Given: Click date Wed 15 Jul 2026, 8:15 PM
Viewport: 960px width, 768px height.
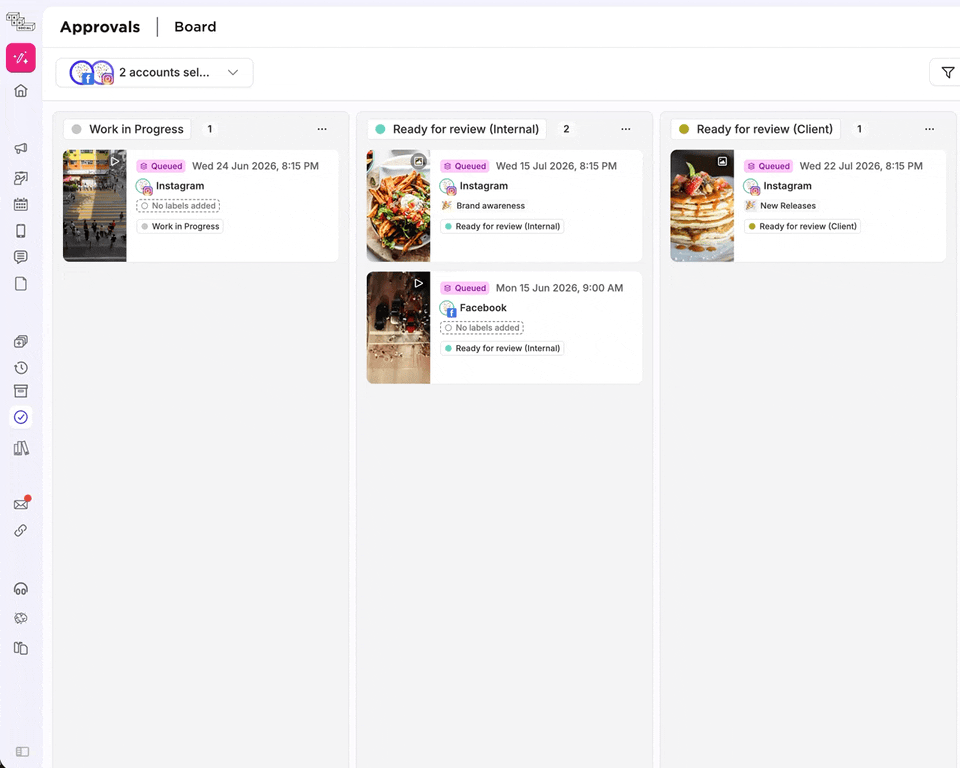Looking at the screenshot, I should [x=557, y=166].
